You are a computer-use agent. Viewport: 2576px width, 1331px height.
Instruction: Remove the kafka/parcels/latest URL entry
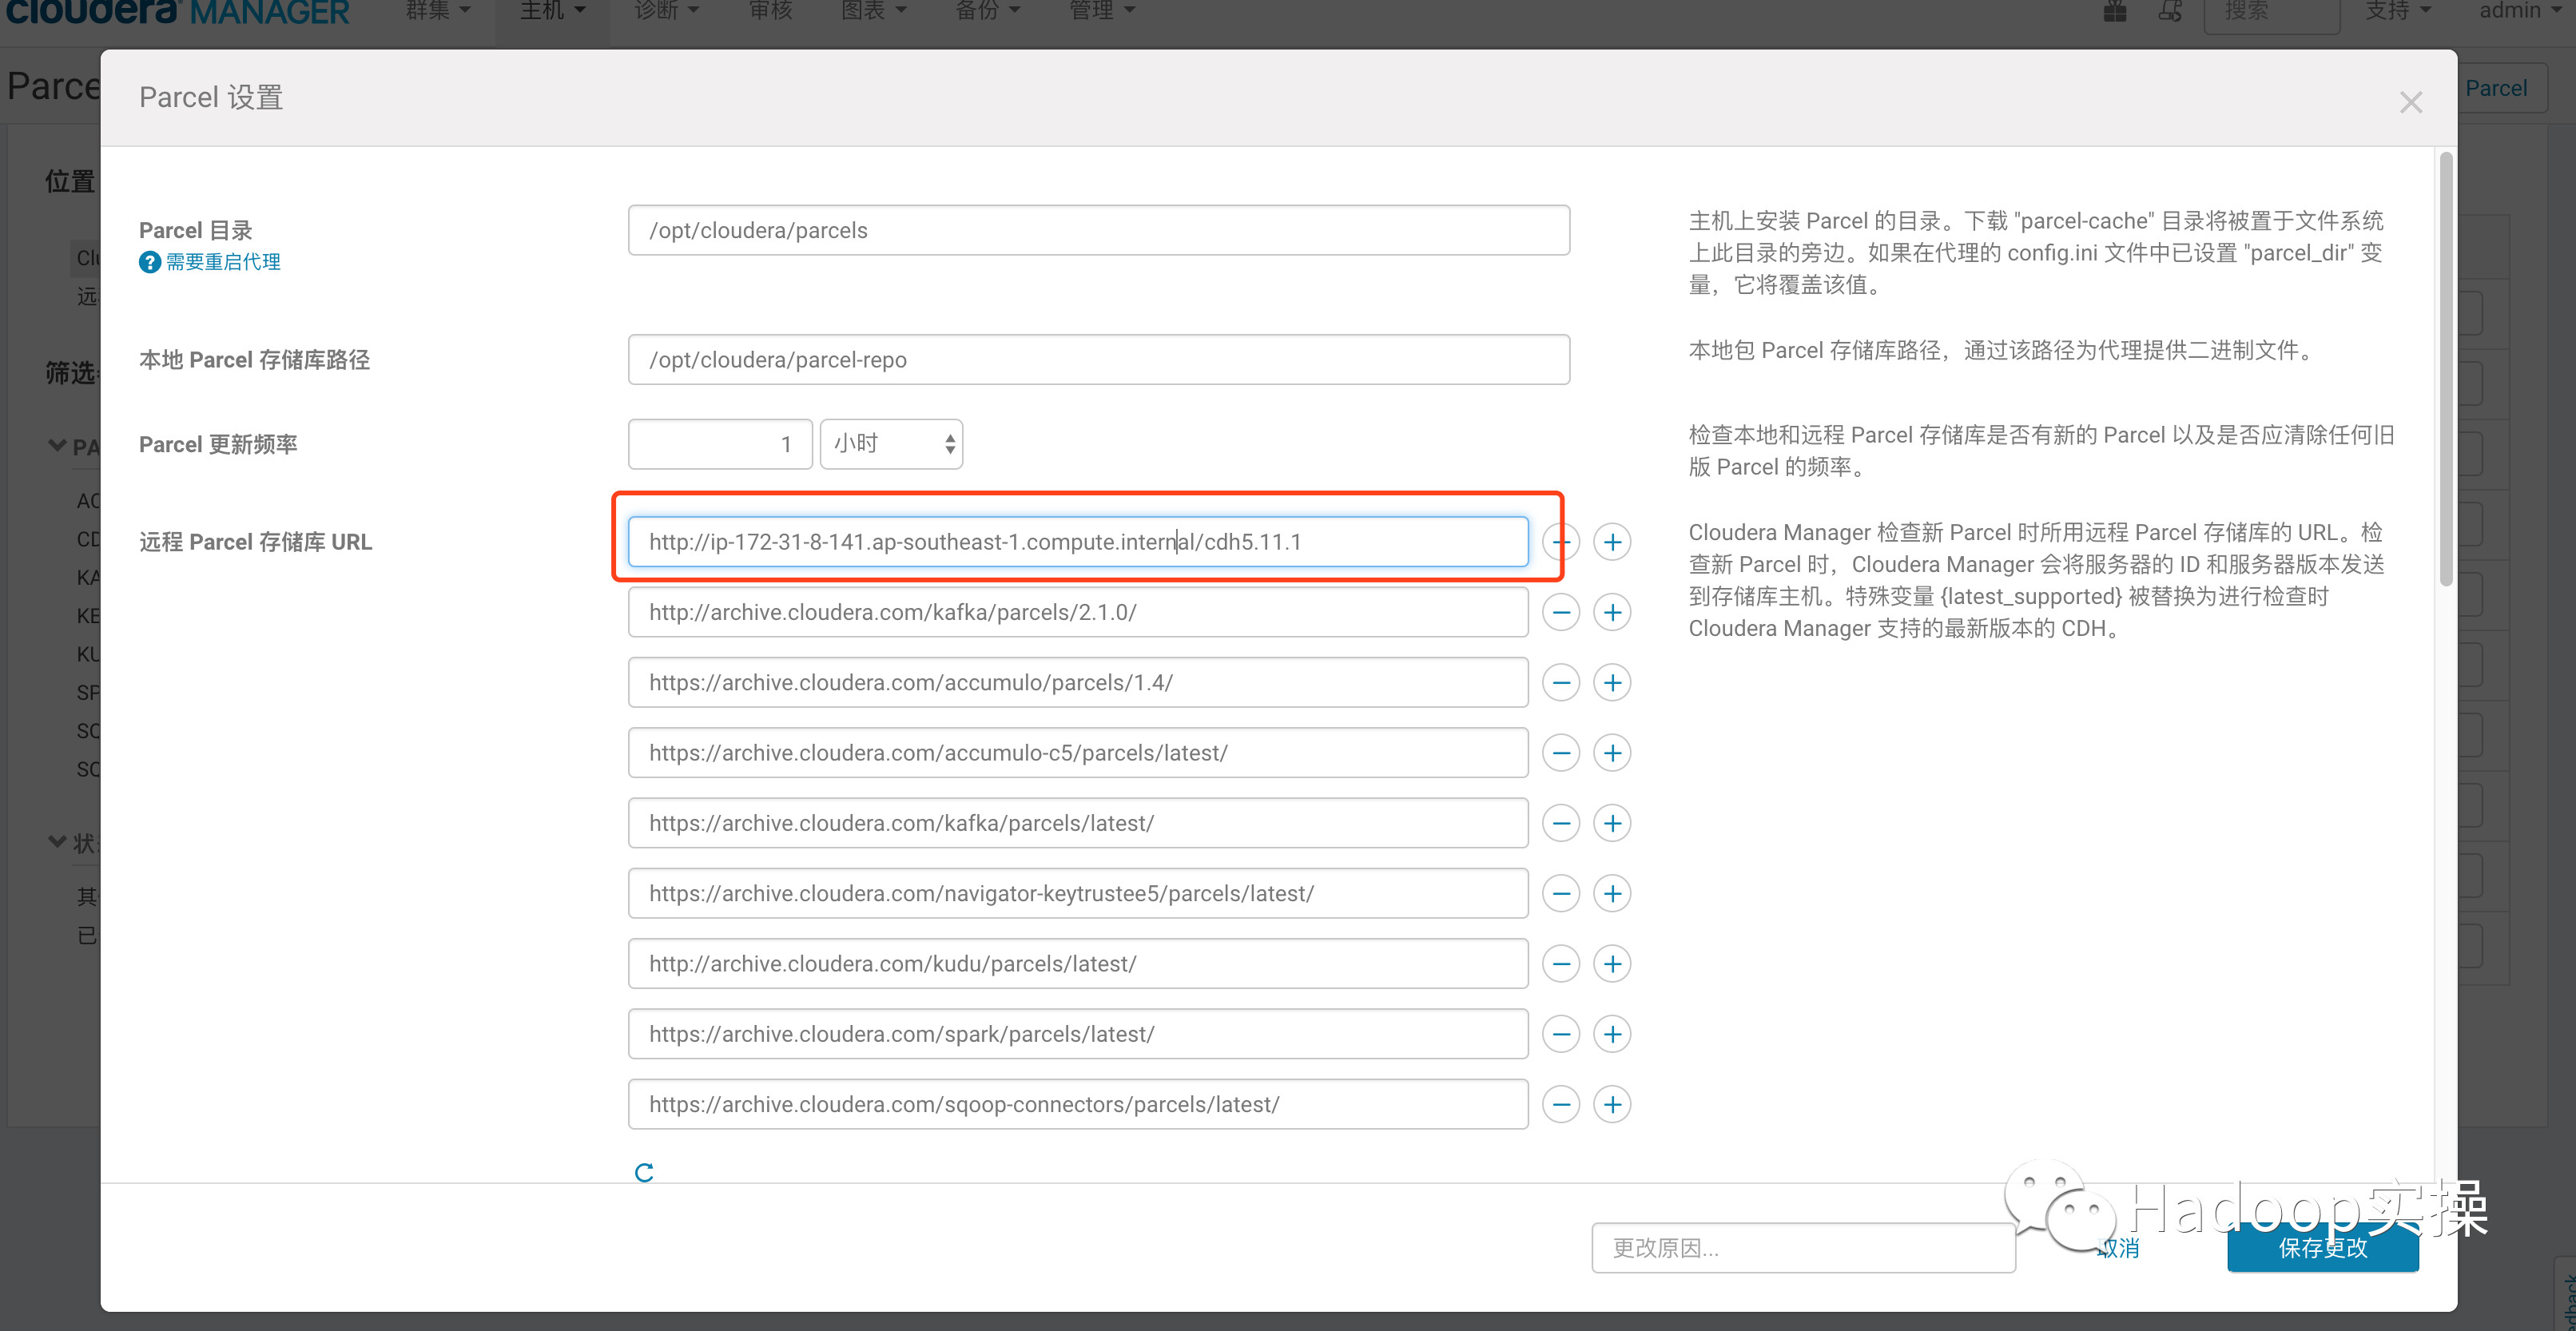[x=1561, y=823]
